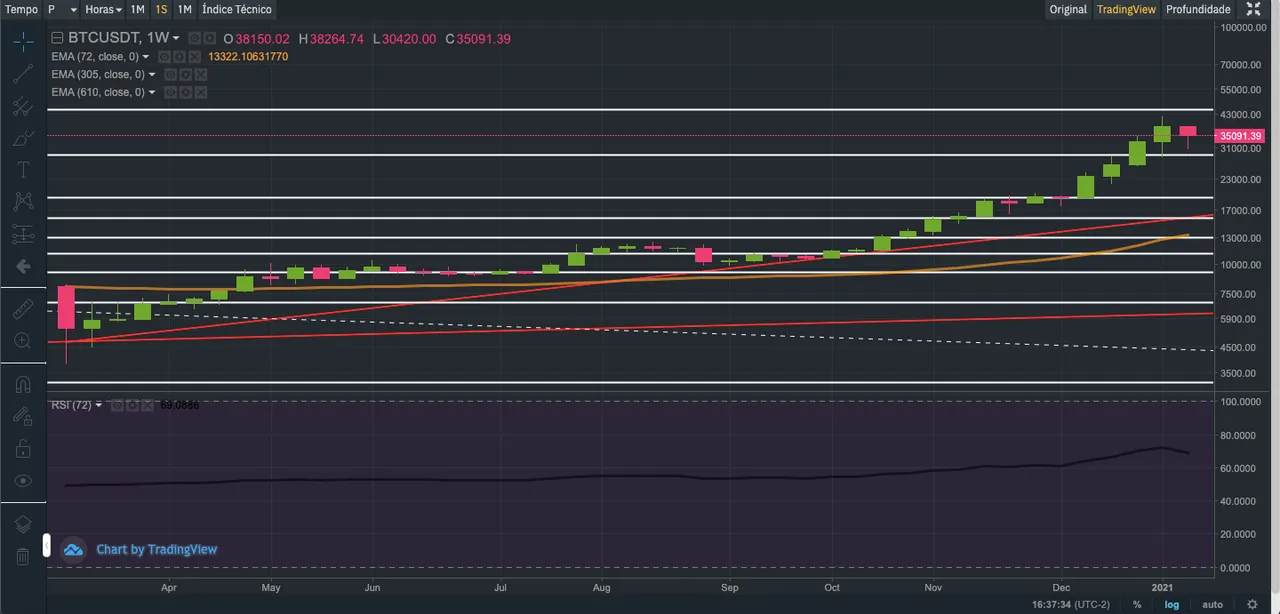Click the 2021 label on time axis
1280x614 pixels.
(x=1162, y=587)
